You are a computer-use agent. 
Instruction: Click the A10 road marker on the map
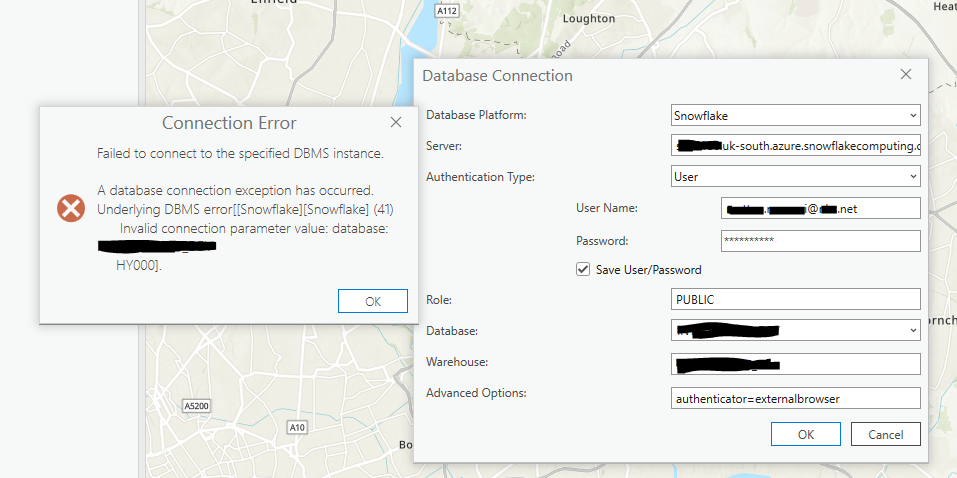pos(297,427)
